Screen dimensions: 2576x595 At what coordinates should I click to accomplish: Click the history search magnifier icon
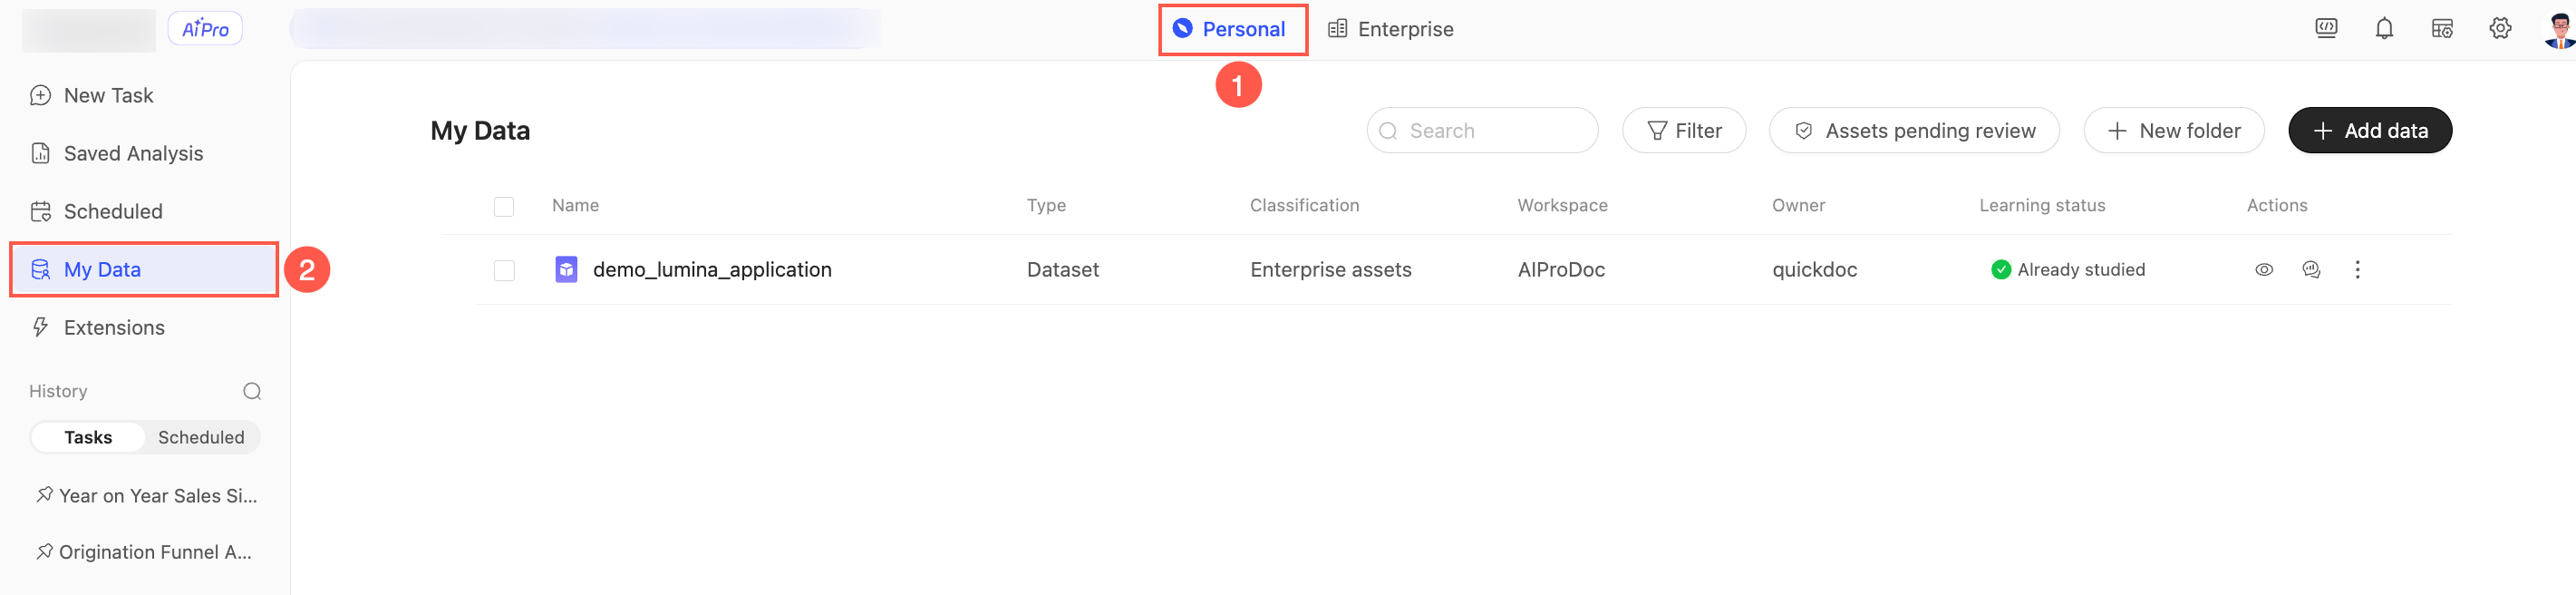pyautogui.click(x=252, y=391)
